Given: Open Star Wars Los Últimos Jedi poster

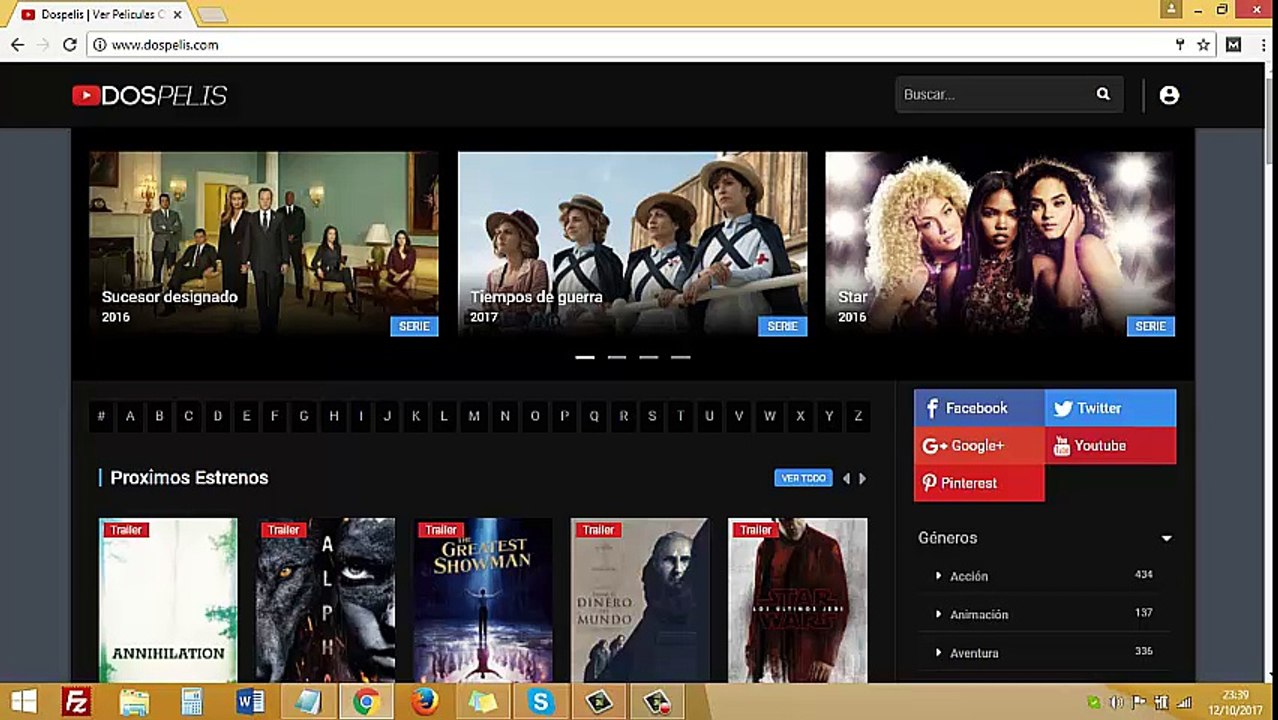Looking at the screenshot, I should [798, 600].
